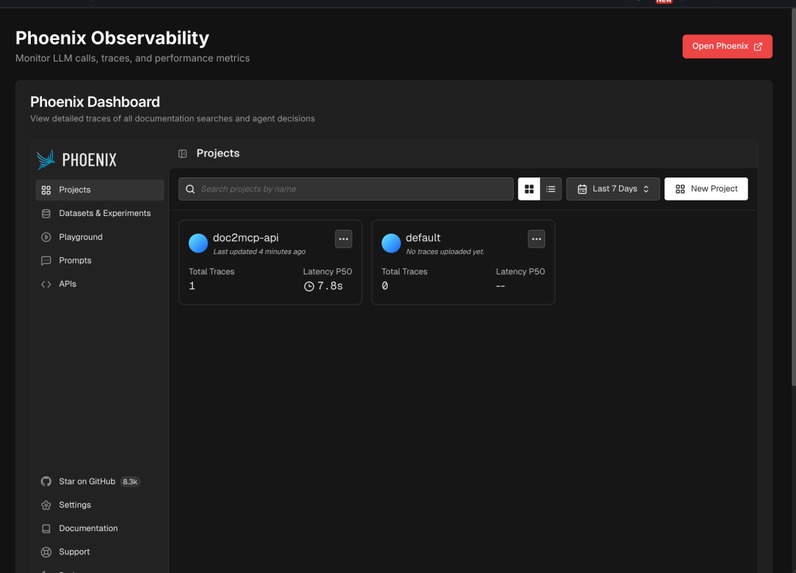Open the Prompts page
This screenshot has height=573, width=796.
tap(100, 260)
